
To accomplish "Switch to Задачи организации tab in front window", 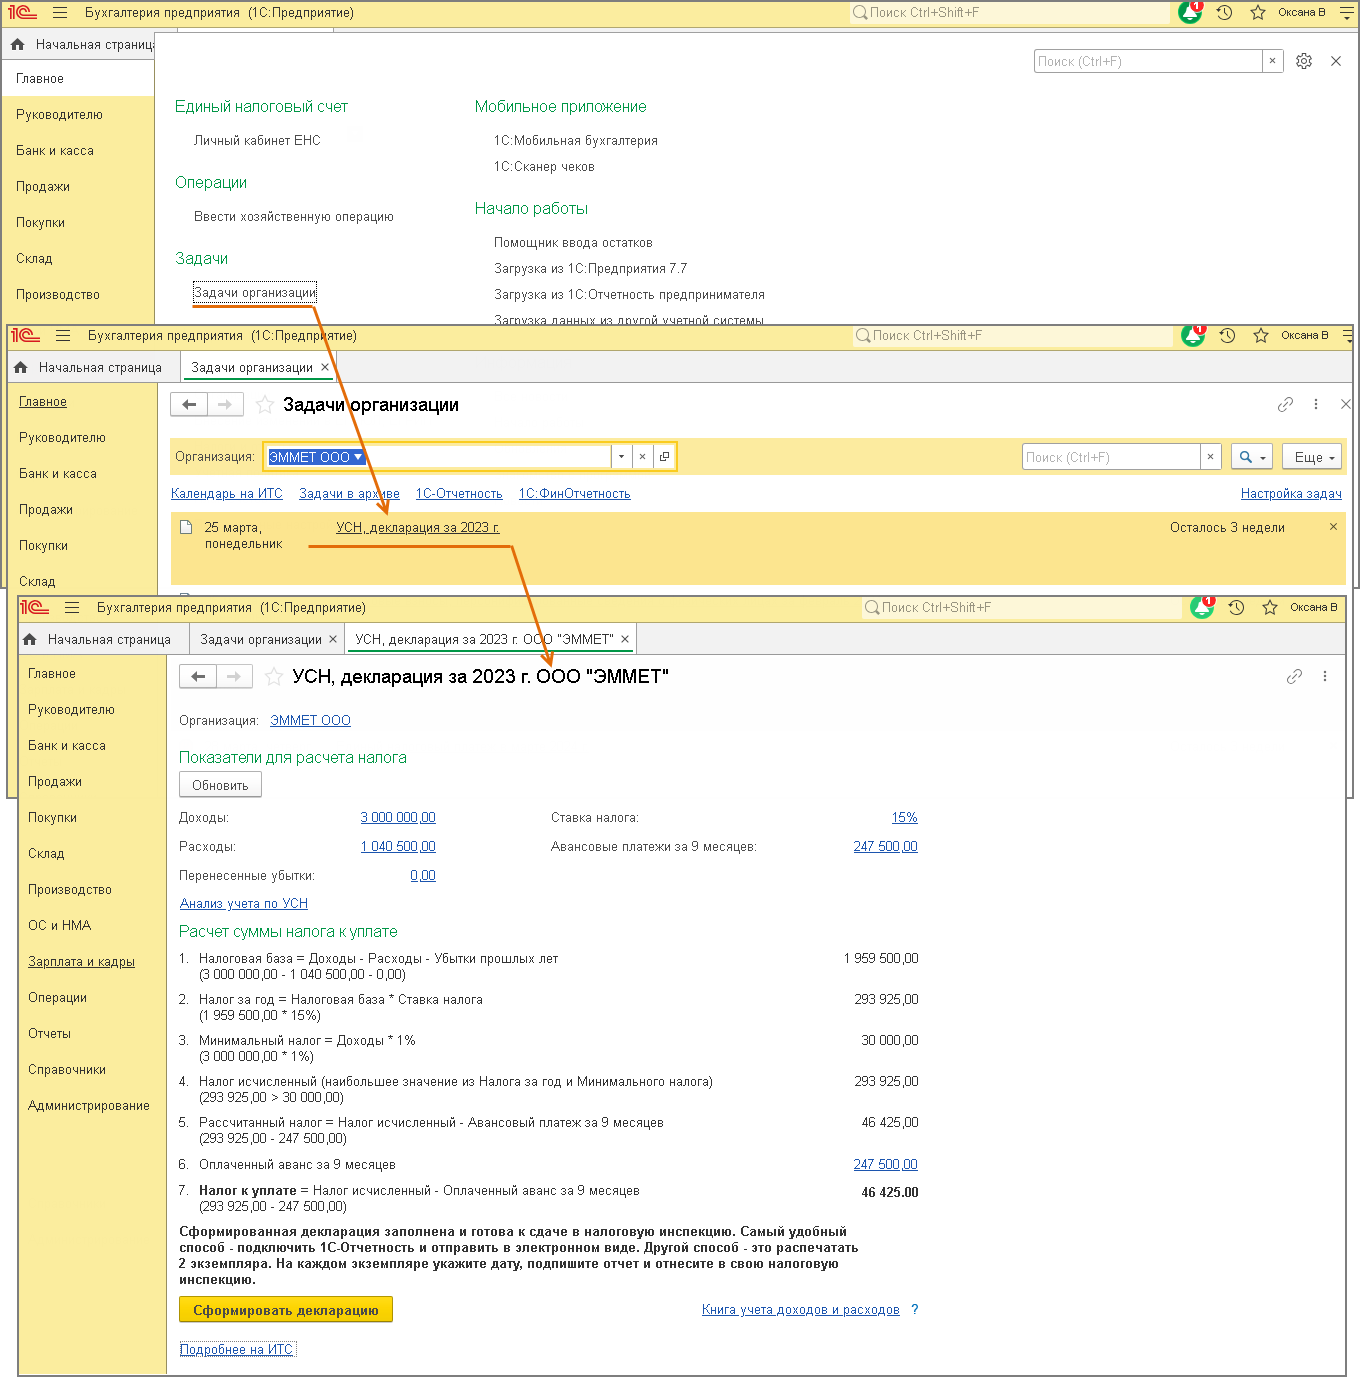I will click(x=261, y=640).
